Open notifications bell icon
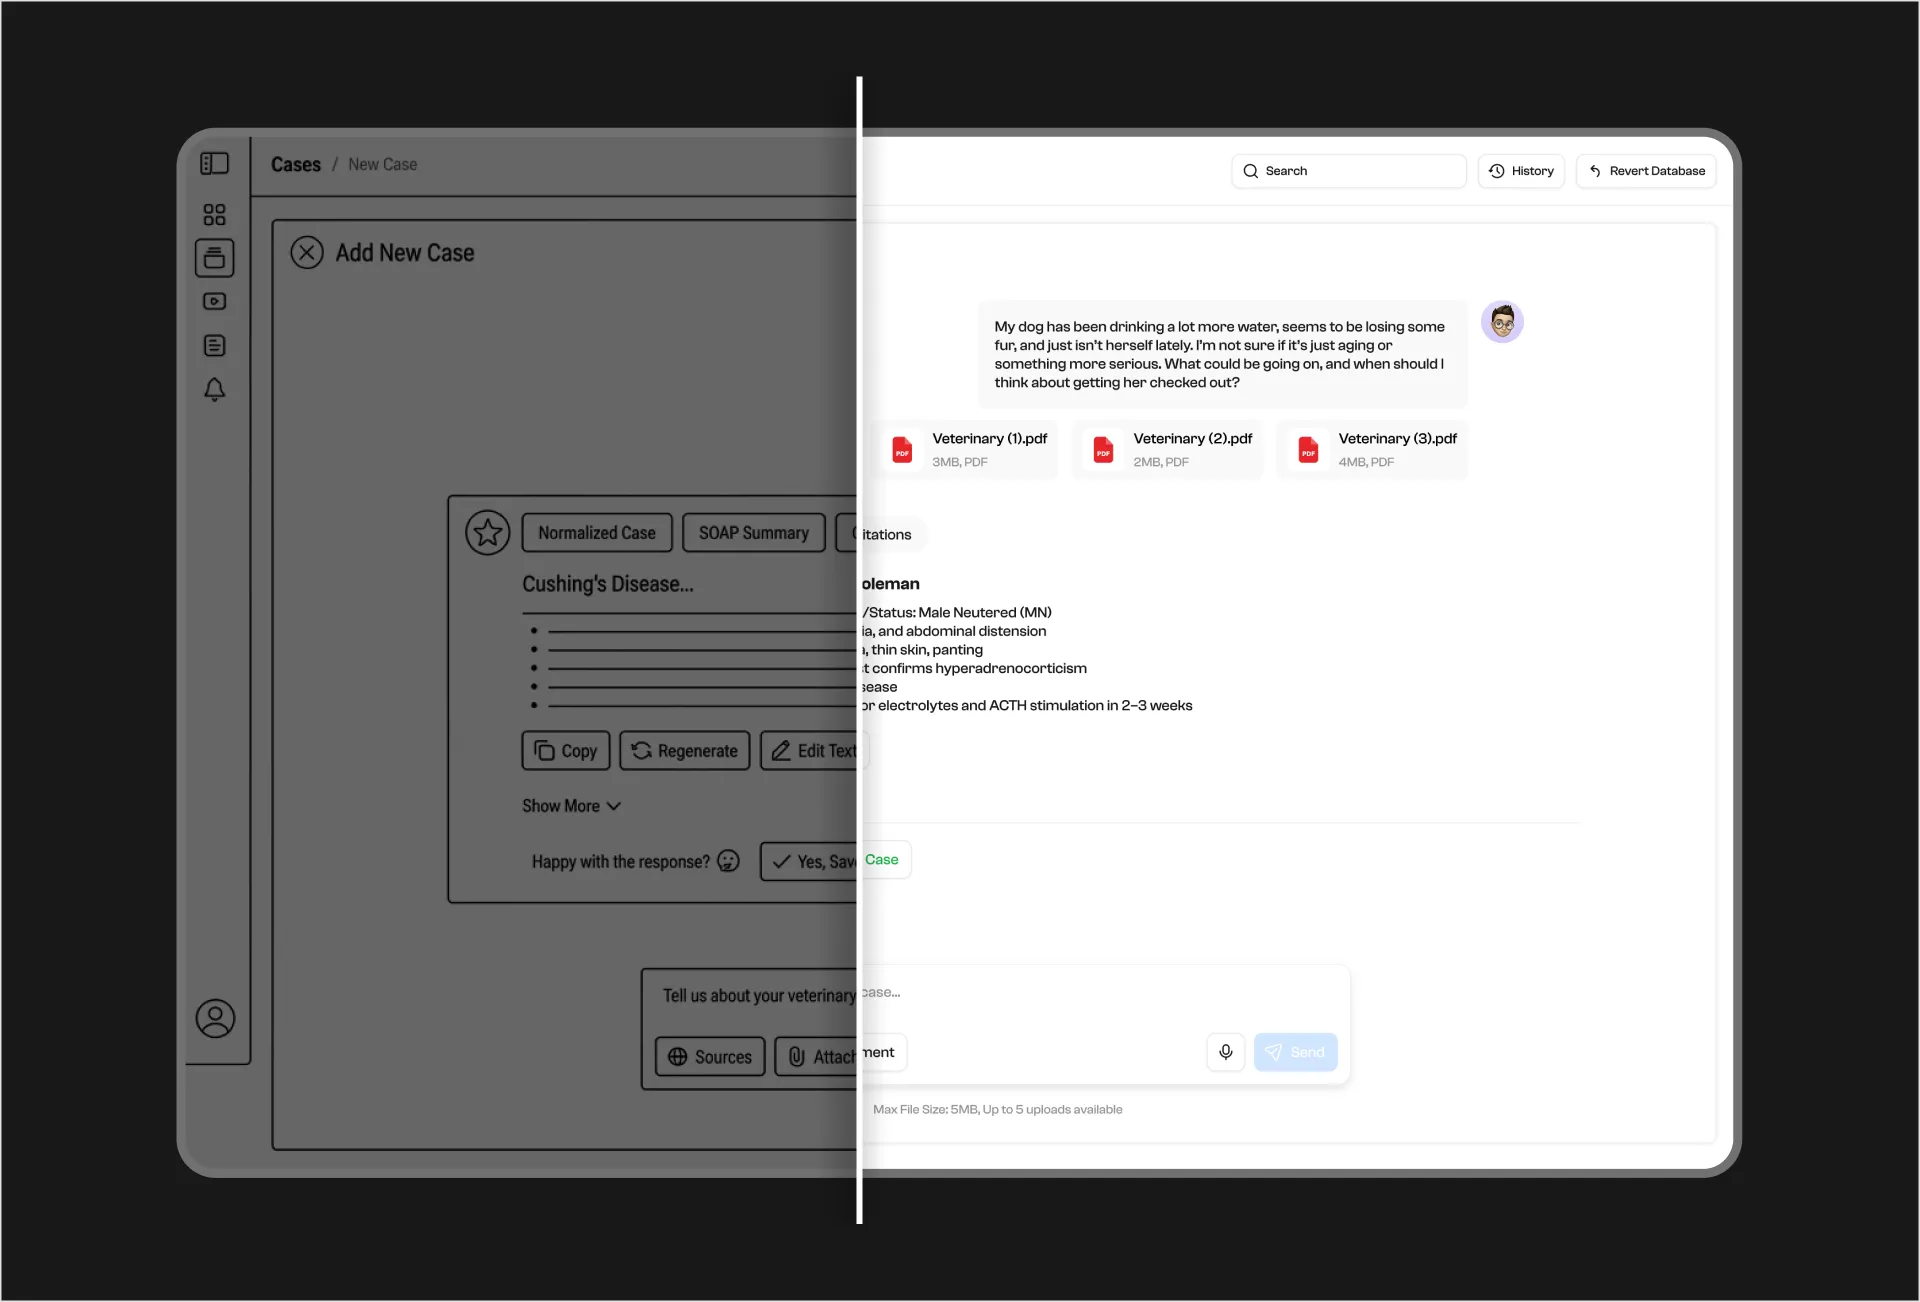The height and width of the screenshot is (1302, 1920). (214, 389)
